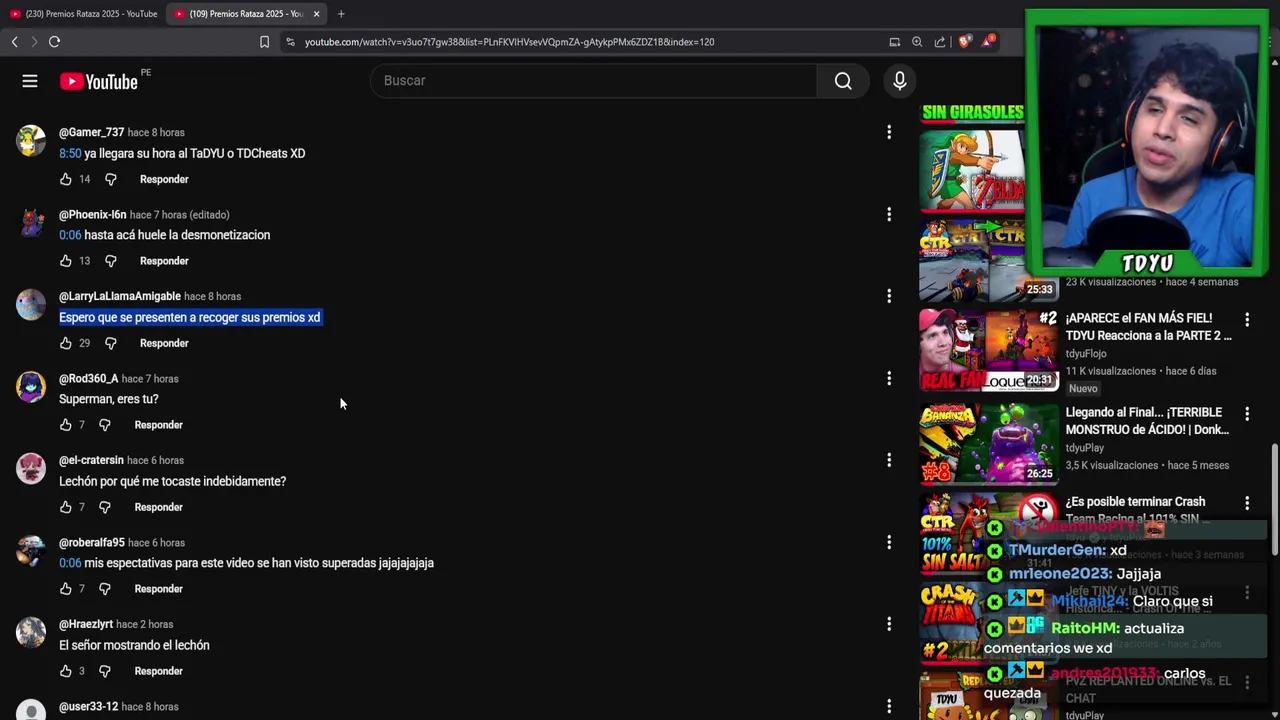
Task: Open options for 'Llegando al Final' video
Action: [x=1247, y=413]
